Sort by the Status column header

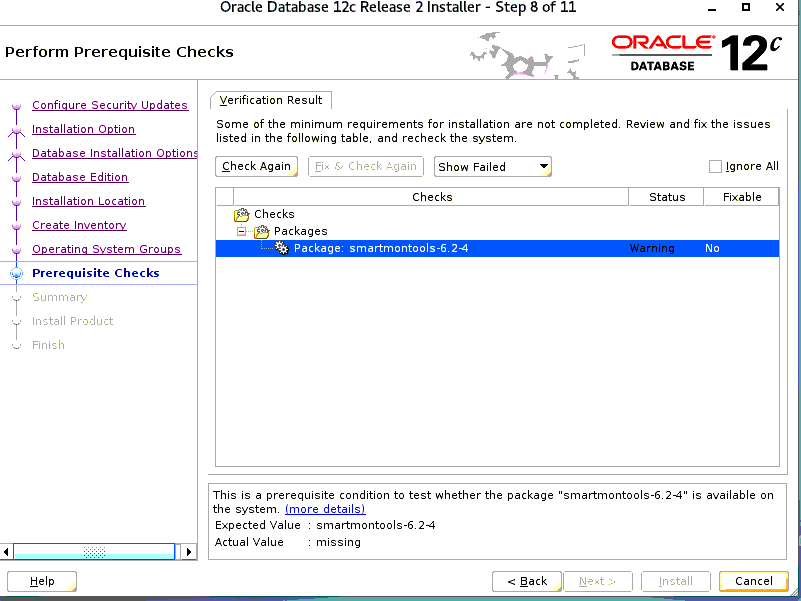[x=667, y=197]
